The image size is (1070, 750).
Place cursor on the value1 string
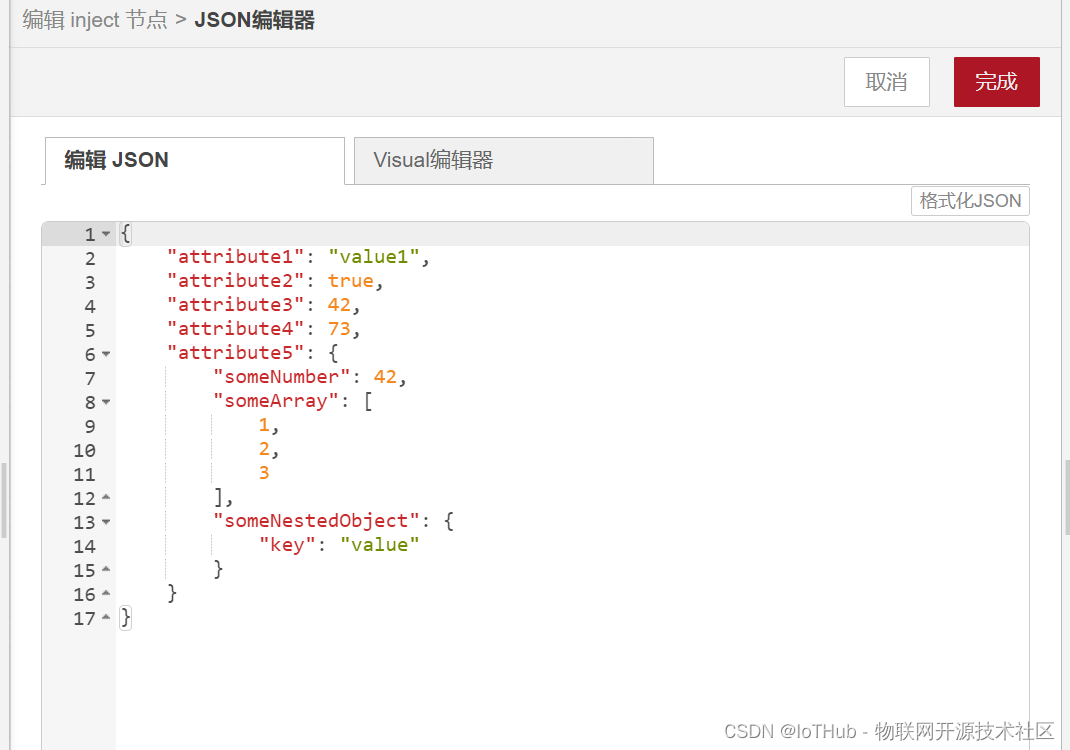coord(372,256)
